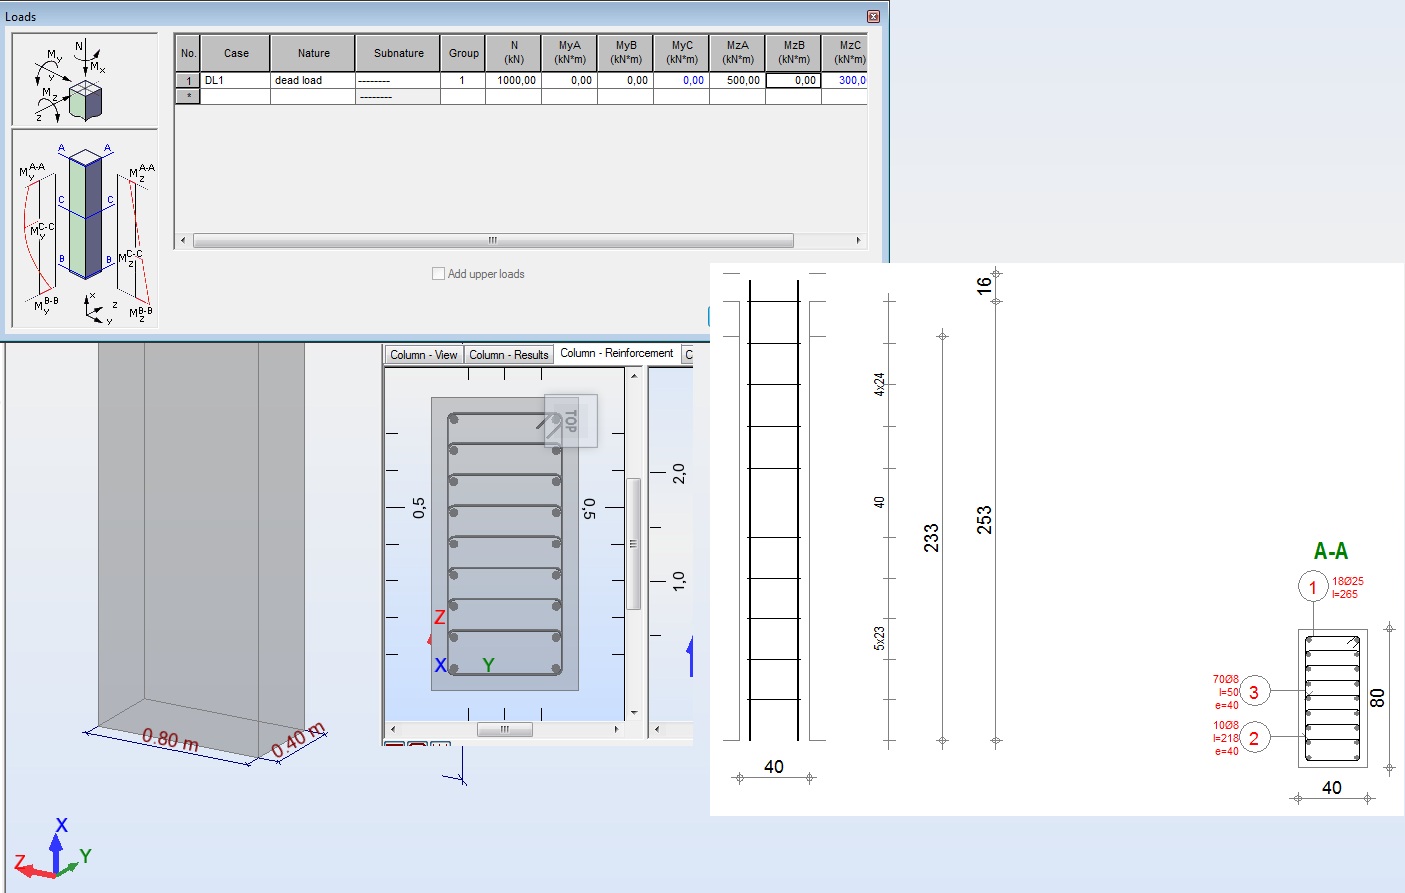Image resolution: width=1405 pixels, height=893 pixels.
Task: Click bar mark 2 circle in section A-A
Action: click(1254, 738)
